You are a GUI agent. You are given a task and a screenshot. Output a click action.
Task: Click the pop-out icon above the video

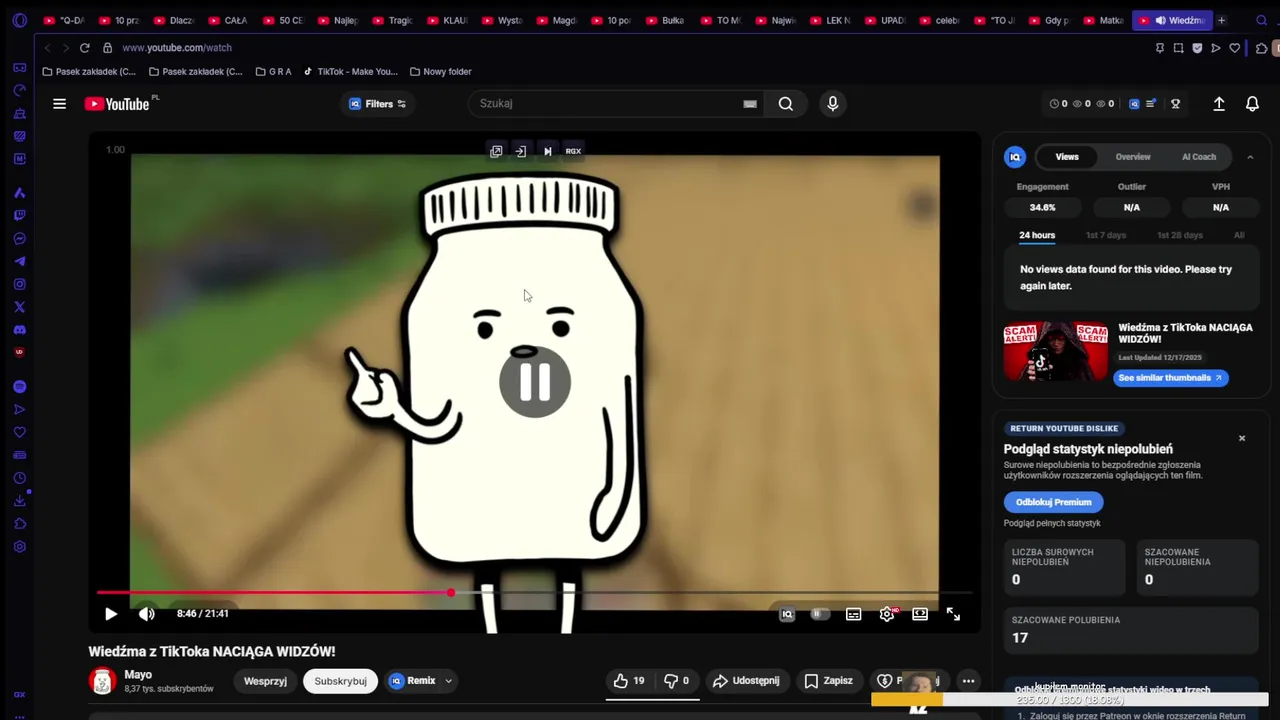(496, 151)
